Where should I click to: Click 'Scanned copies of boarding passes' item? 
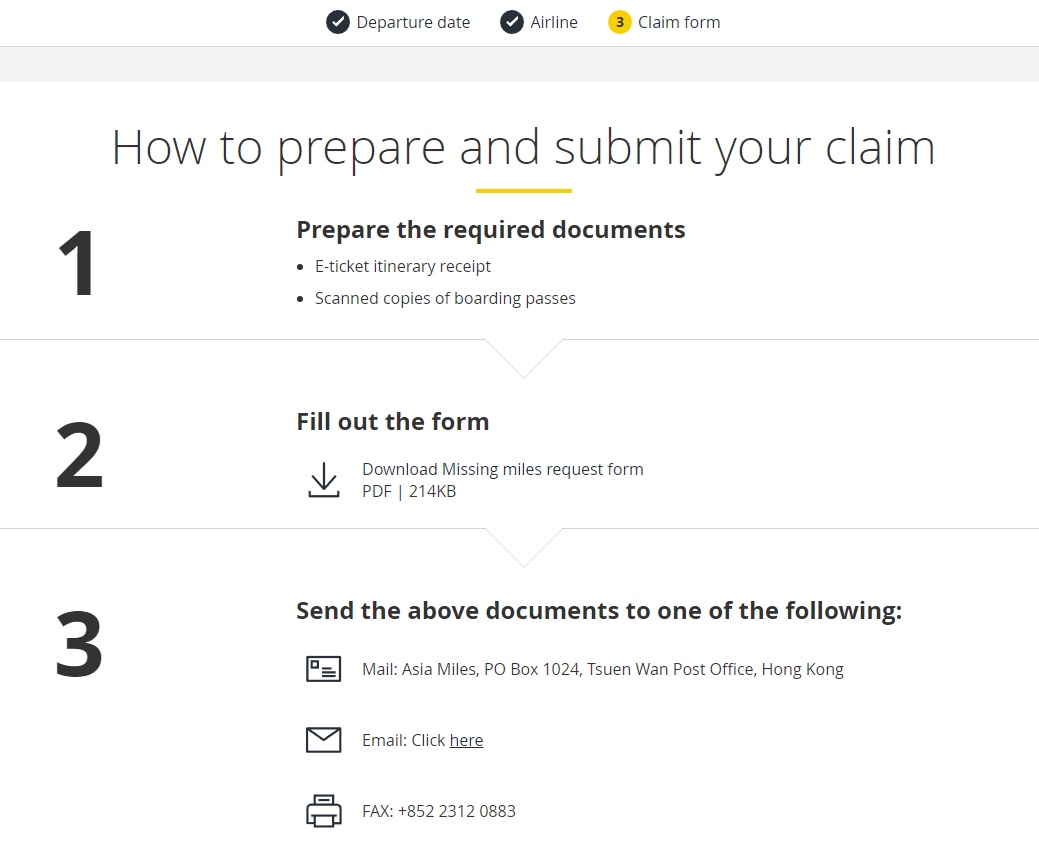(x=445, y=299)
